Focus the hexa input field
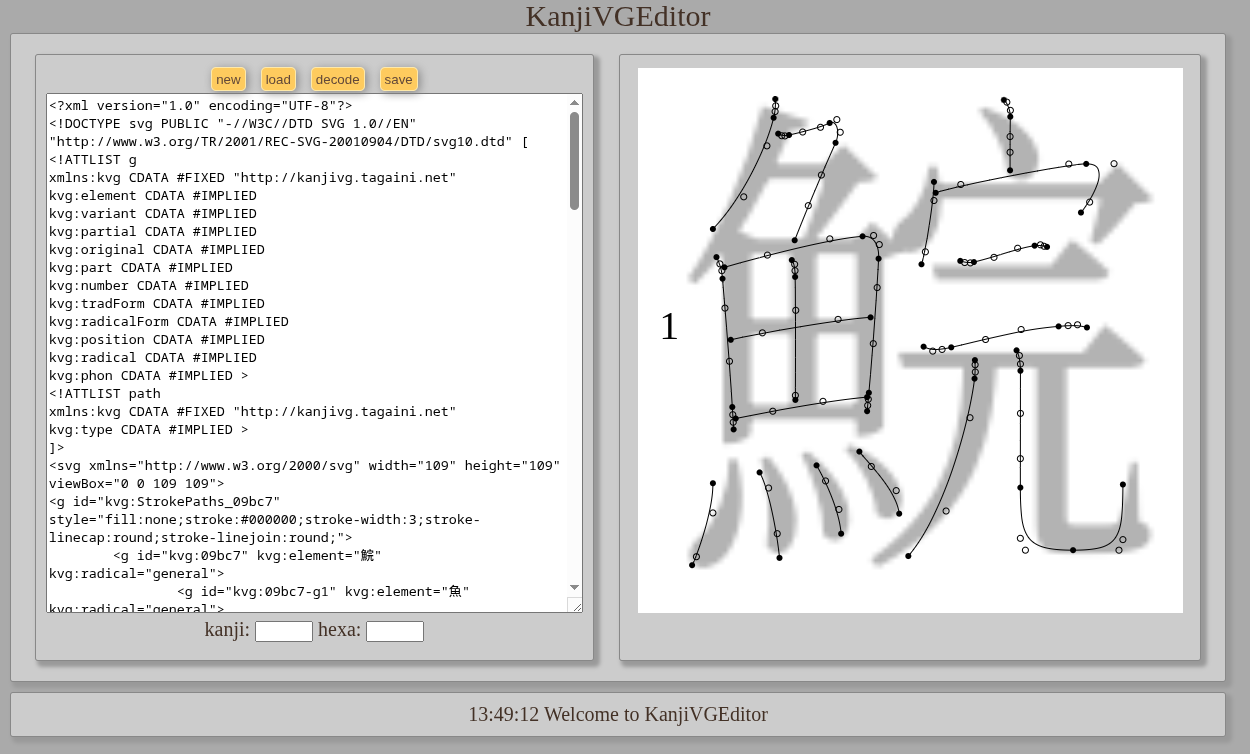Screen dimensions: 1250x754 point(395,631)
